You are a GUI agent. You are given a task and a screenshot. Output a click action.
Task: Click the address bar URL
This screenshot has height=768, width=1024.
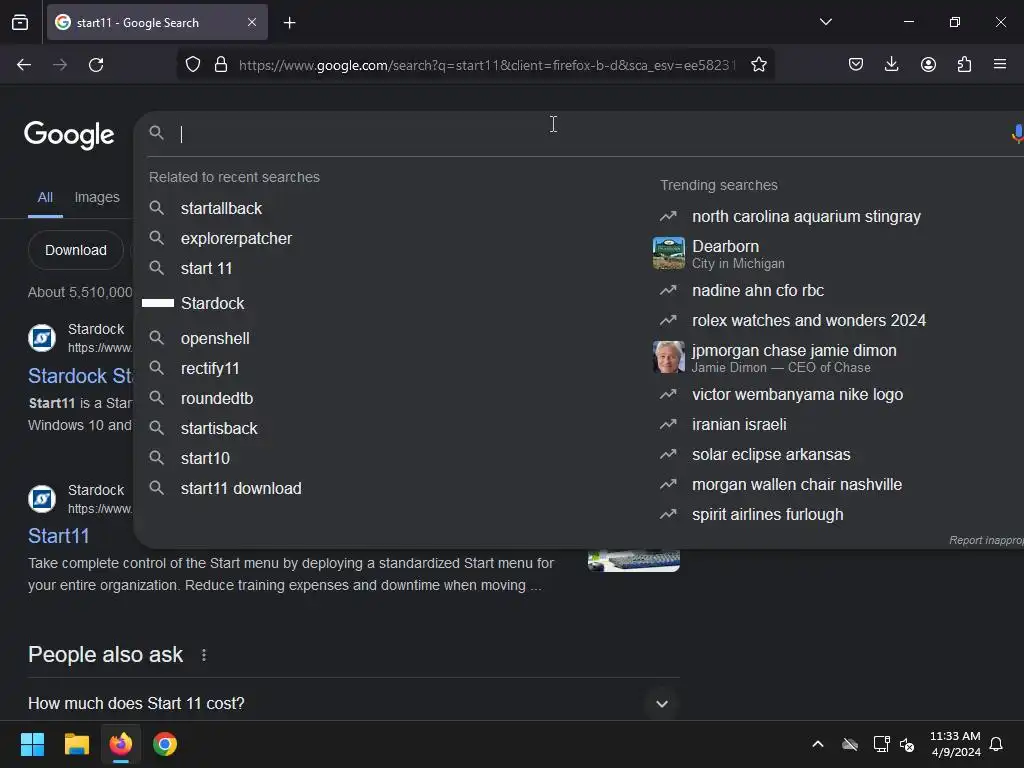tap(487, 65)
